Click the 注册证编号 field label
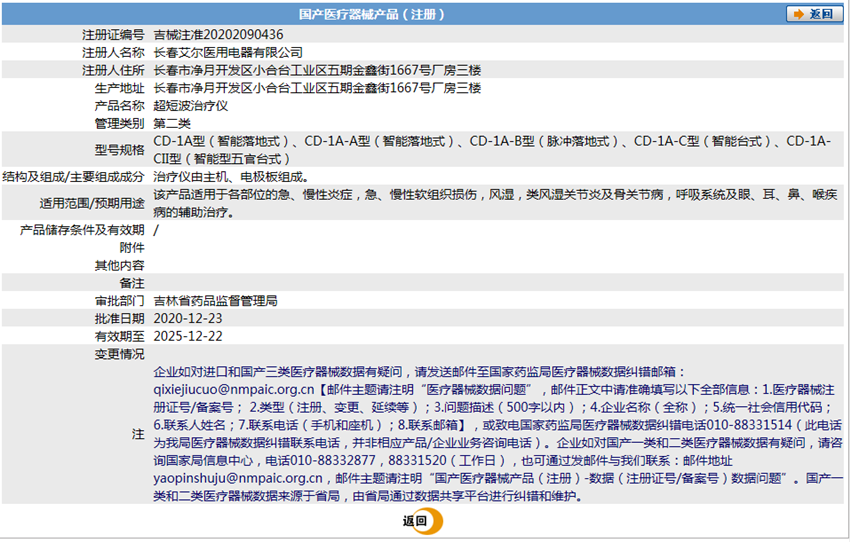The height and width of the screenshot is (542, 850). (x=113, y=35)
